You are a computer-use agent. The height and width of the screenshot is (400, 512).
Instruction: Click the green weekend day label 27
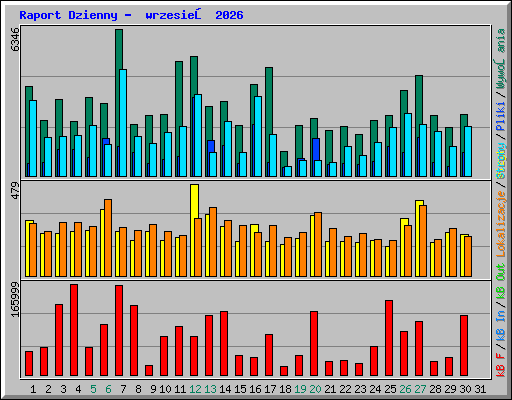click(420, 389)
